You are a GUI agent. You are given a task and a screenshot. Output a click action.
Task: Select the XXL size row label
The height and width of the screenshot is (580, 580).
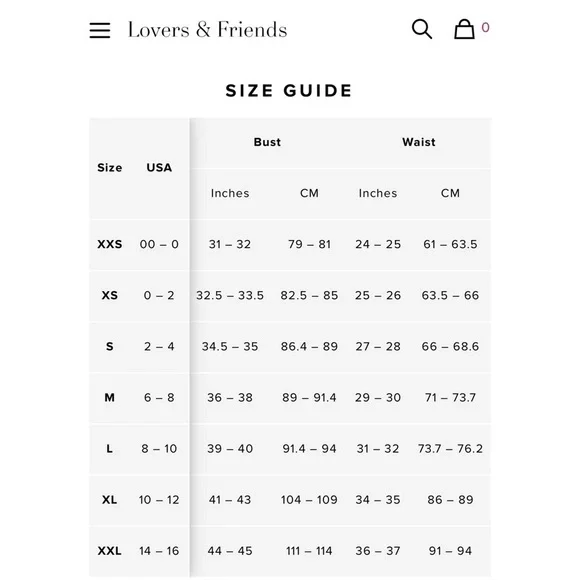[x=109, y=551]
